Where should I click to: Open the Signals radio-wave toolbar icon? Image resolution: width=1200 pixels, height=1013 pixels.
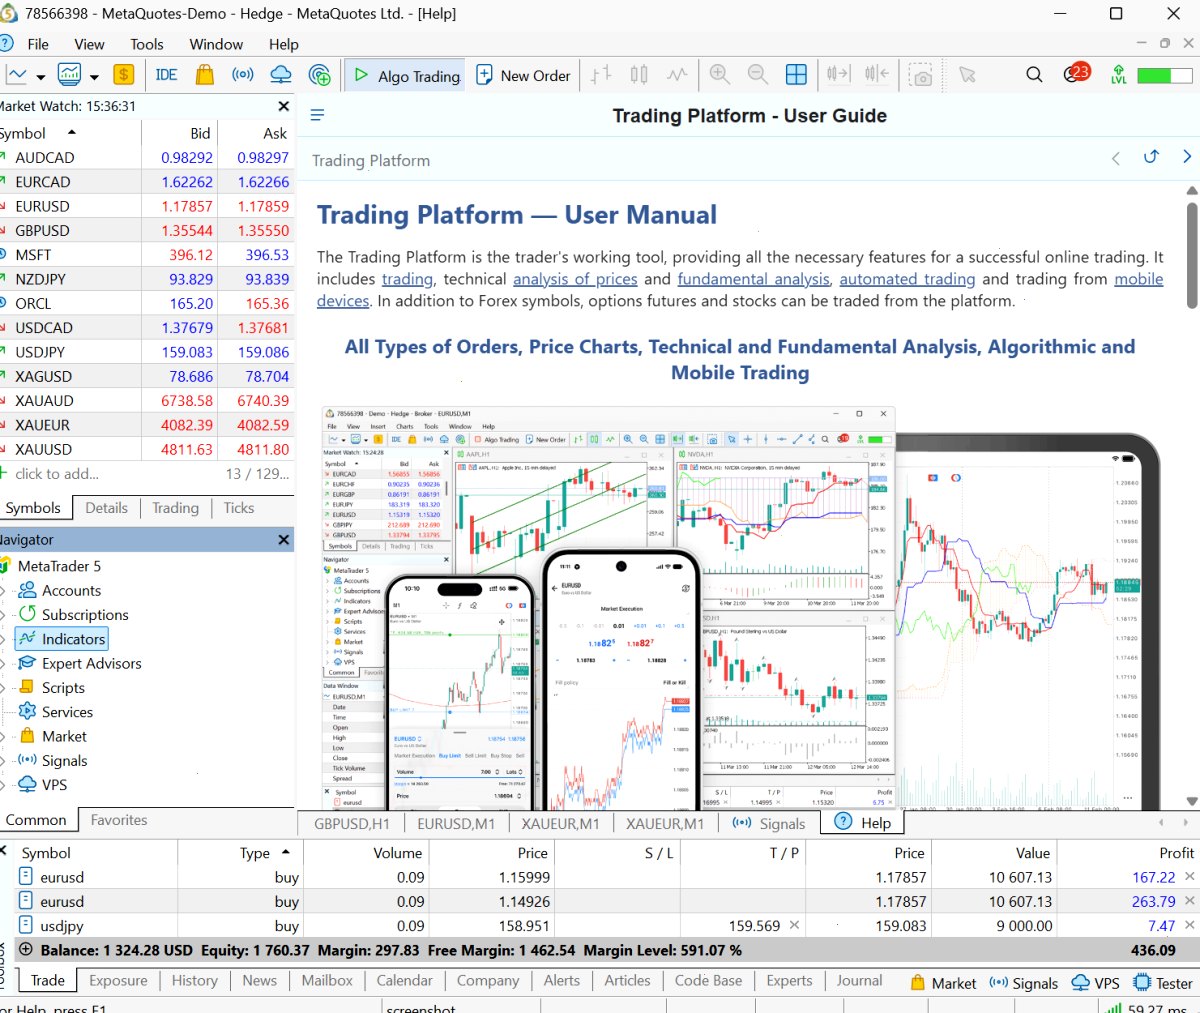pyautogui.click(x=242, y=75)
